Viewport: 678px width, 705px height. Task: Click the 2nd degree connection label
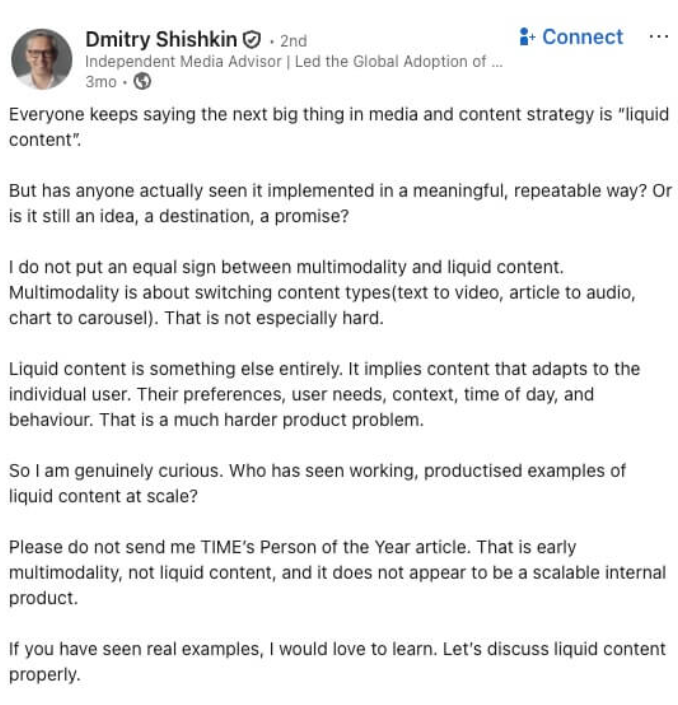pyautogui.click(x=293, y=41)
